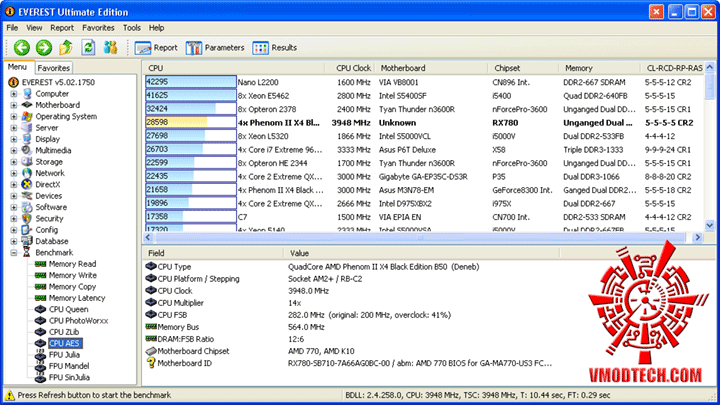Click the CPU Queen chip icon
This screenshot has height=405, width=720.
coord(40,309)
